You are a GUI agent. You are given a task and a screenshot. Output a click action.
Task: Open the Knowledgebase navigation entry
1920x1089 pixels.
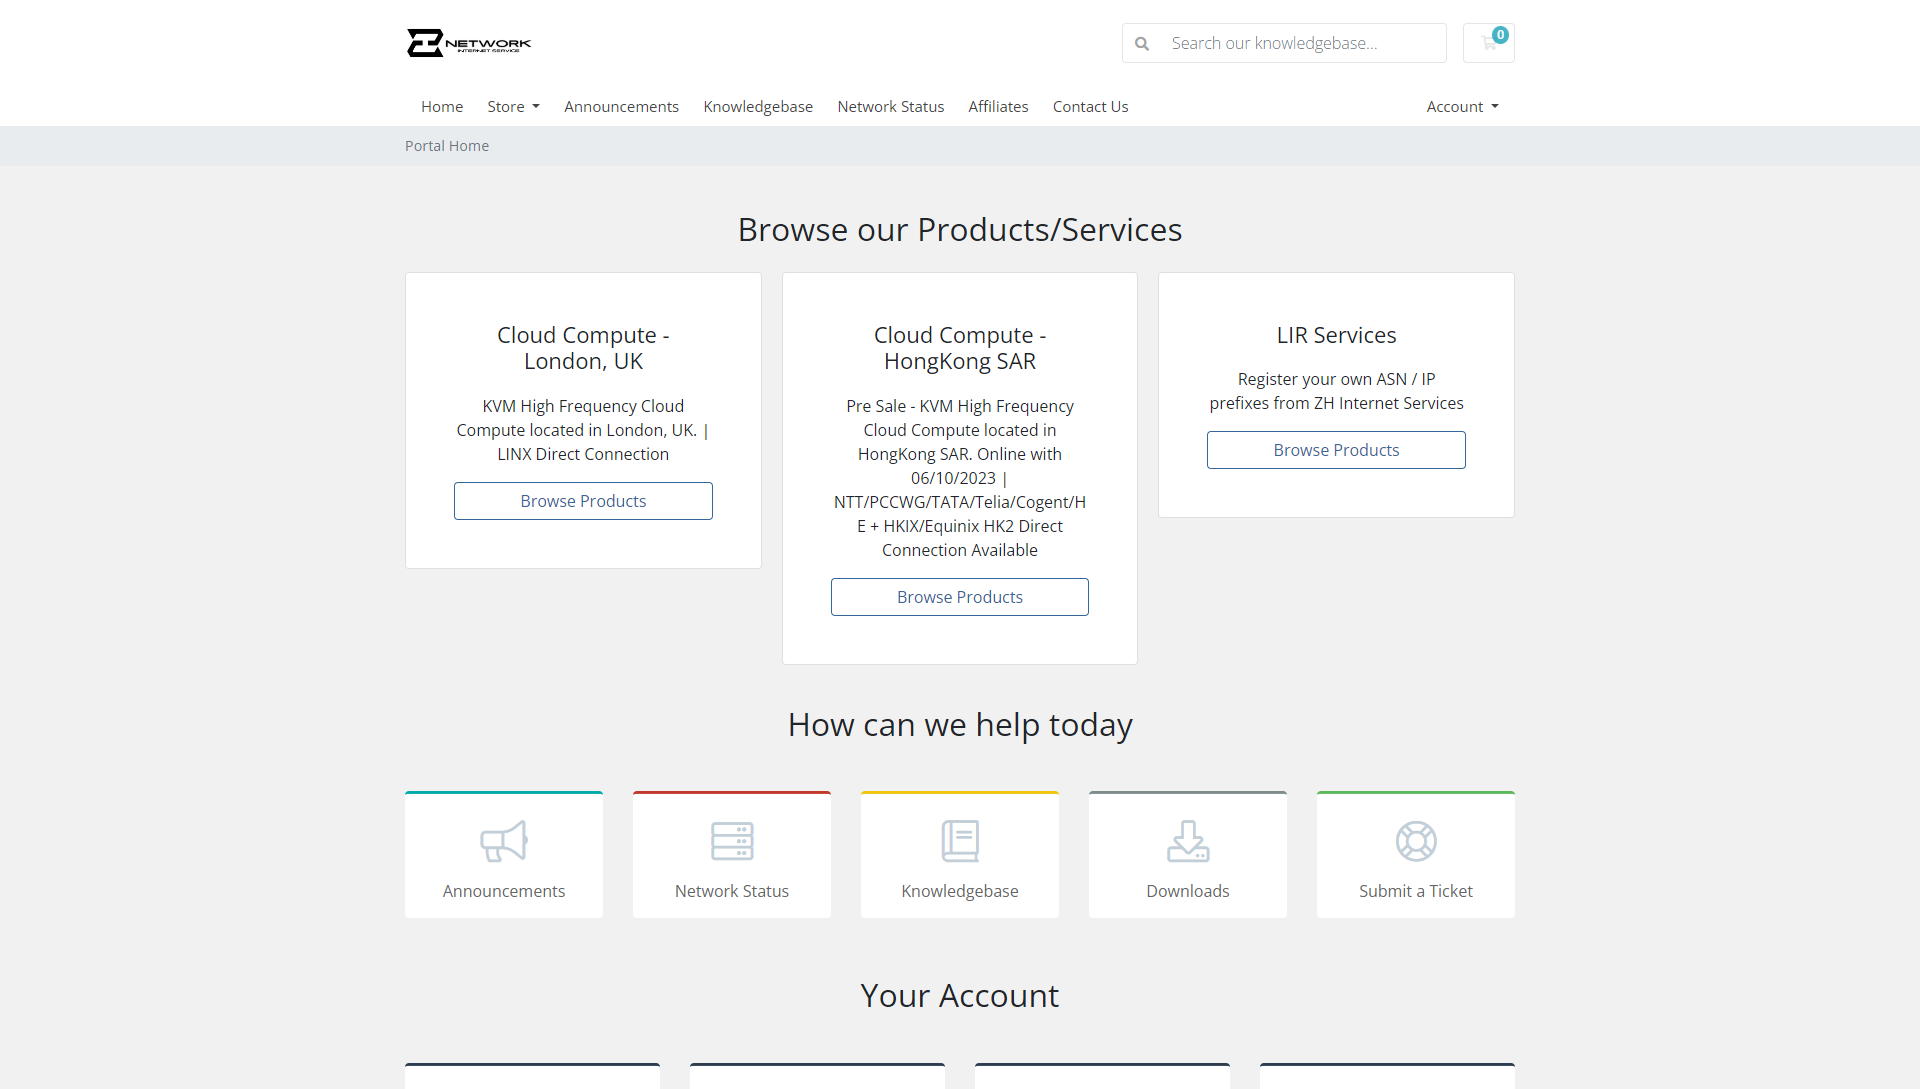(x=758, y=106)
